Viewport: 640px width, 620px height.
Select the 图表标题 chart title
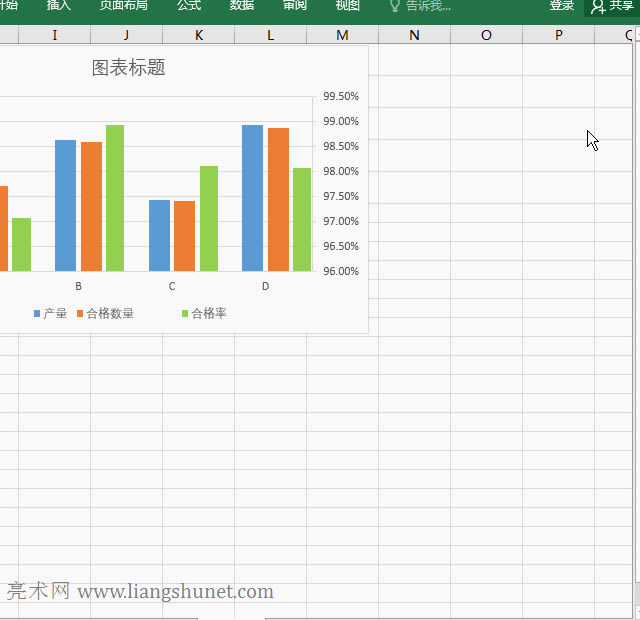tap(128, 68)
